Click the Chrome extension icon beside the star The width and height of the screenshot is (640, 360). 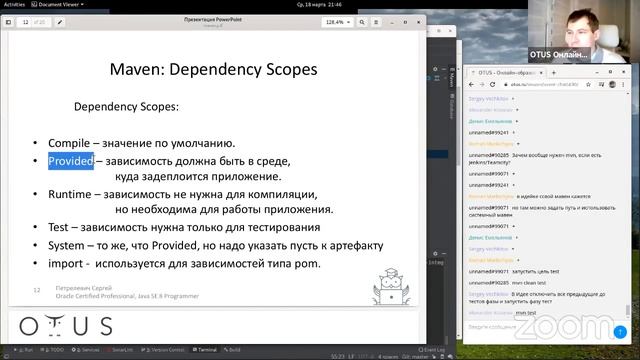(x=601, y=84)
